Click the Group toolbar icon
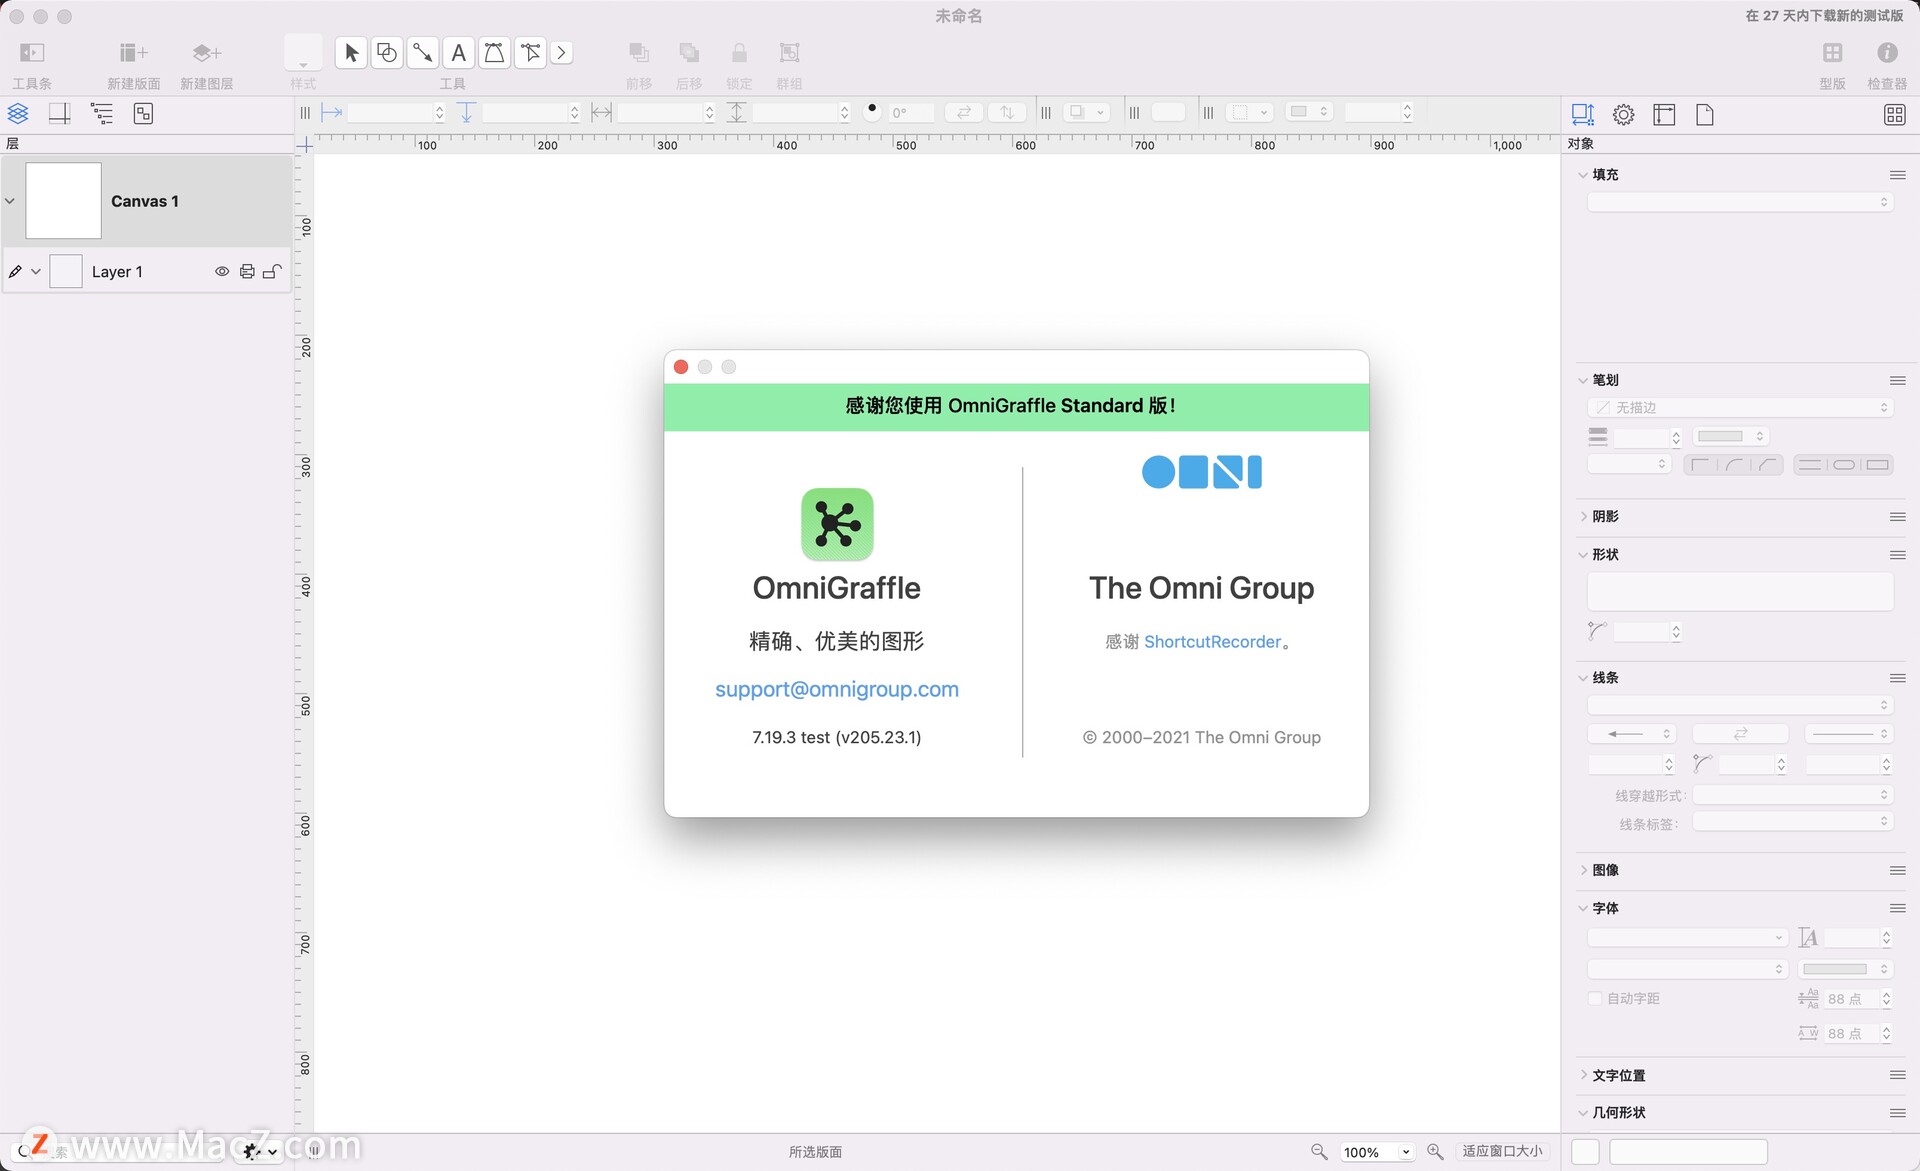Screen dimensions: 1920x1171 pyautogui.click(x=789, y=53)
